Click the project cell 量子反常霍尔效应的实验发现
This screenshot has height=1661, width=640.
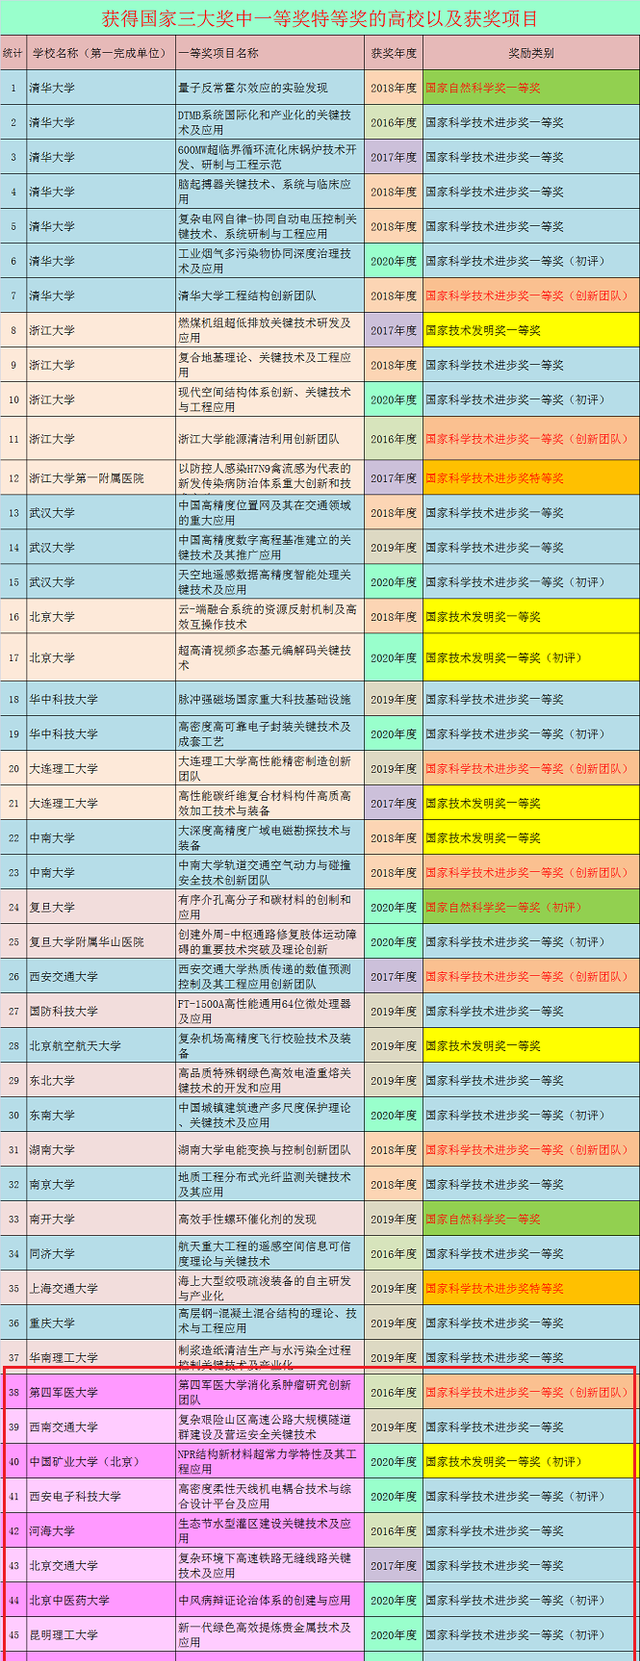270,88
